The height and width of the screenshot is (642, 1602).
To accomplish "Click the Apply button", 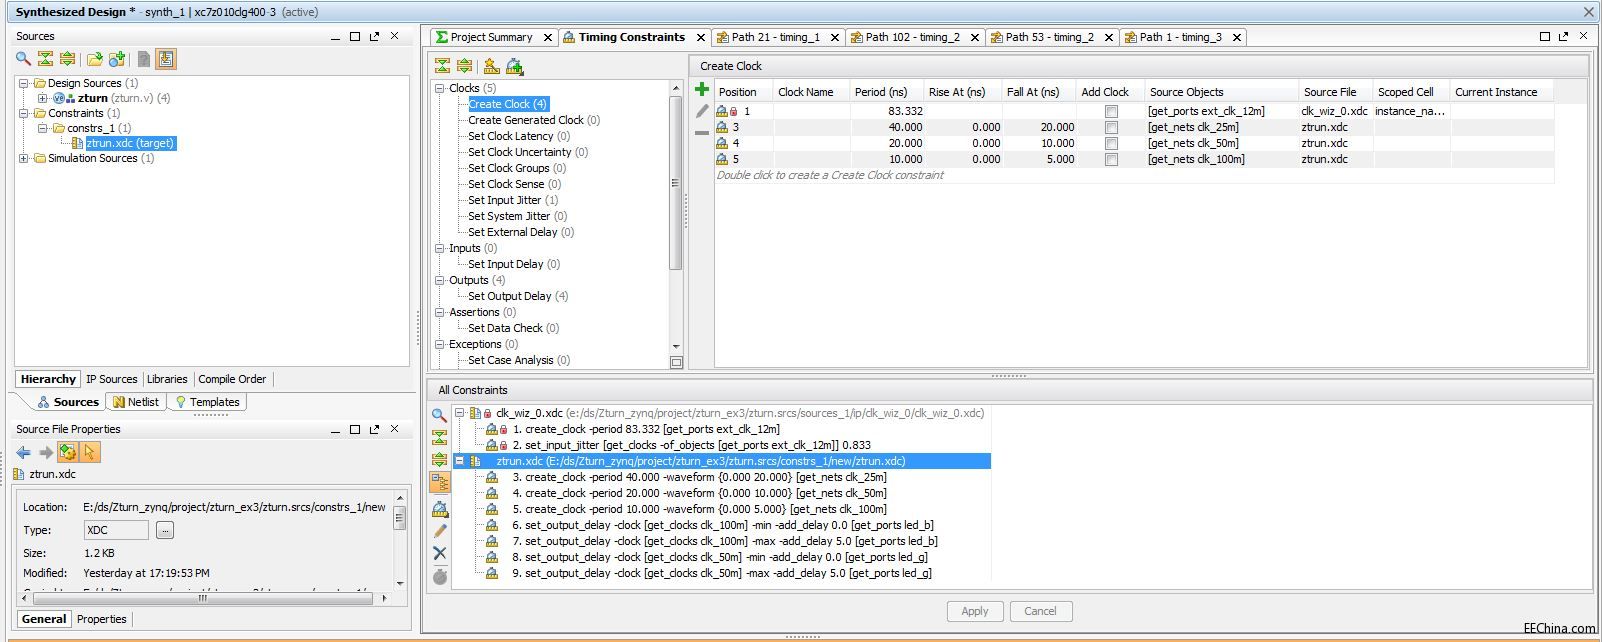I will (974, 611).
